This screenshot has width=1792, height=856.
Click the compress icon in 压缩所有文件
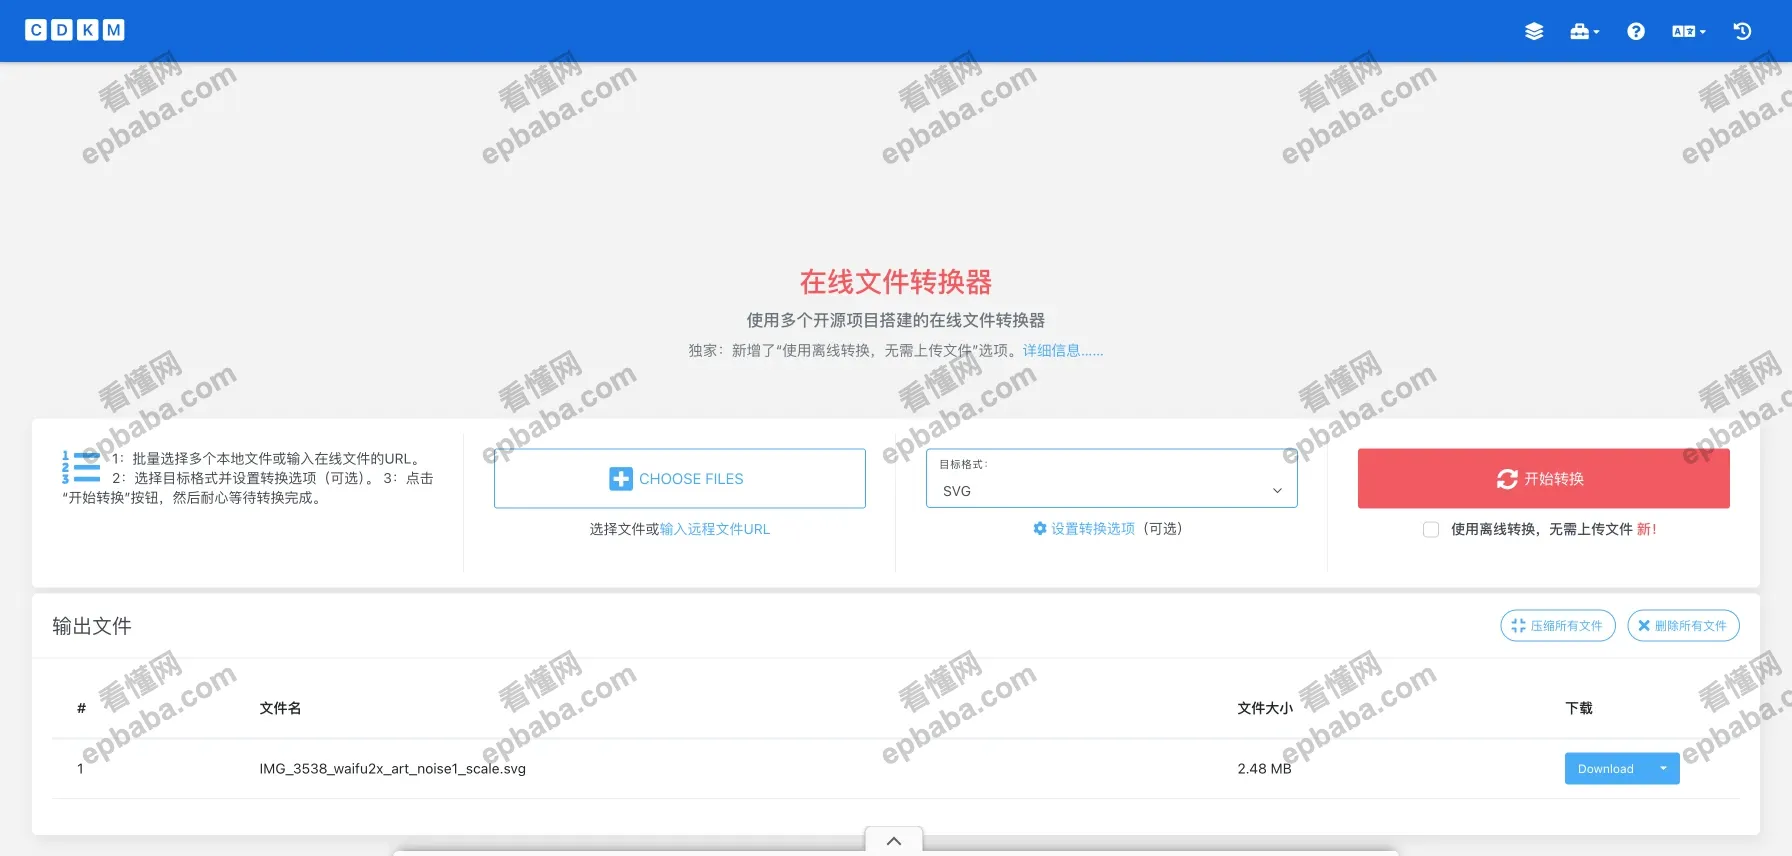(1519, 625)
